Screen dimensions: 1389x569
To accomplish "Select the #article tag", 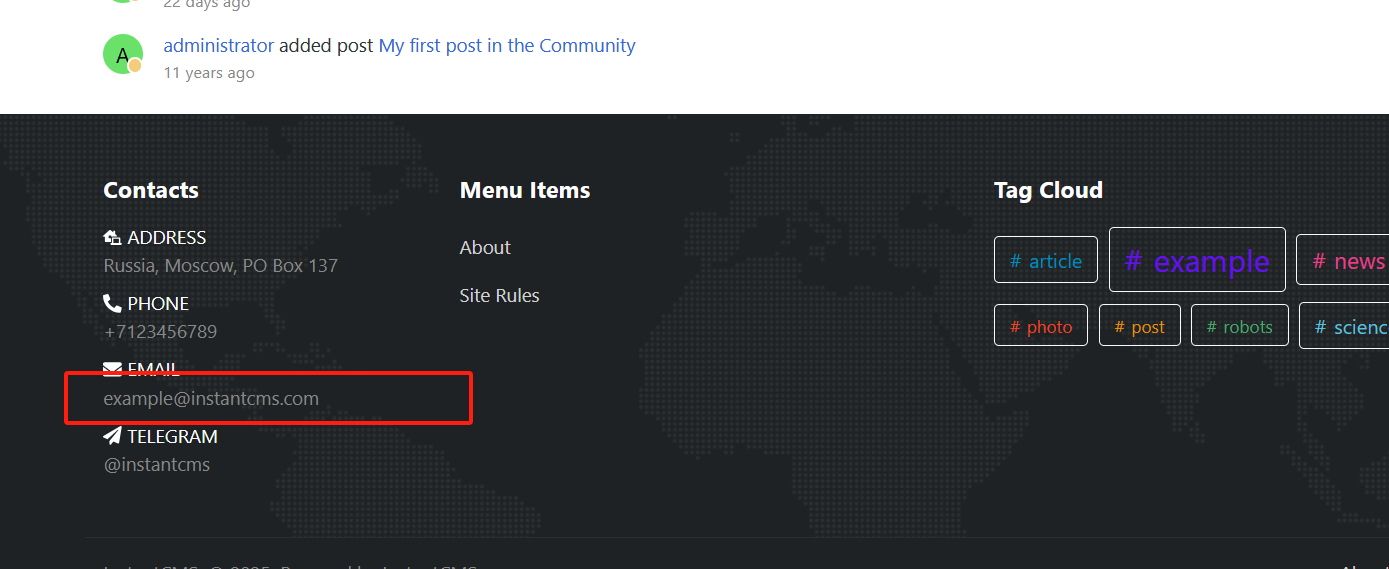I will tap(1046, 260).
